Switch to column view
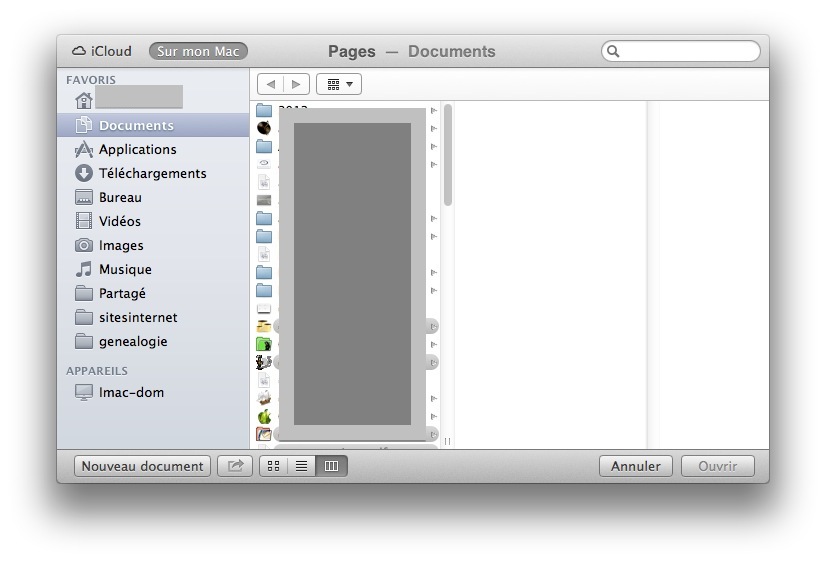826x562 pixels. pyautogui.click(x=331, y=466)
